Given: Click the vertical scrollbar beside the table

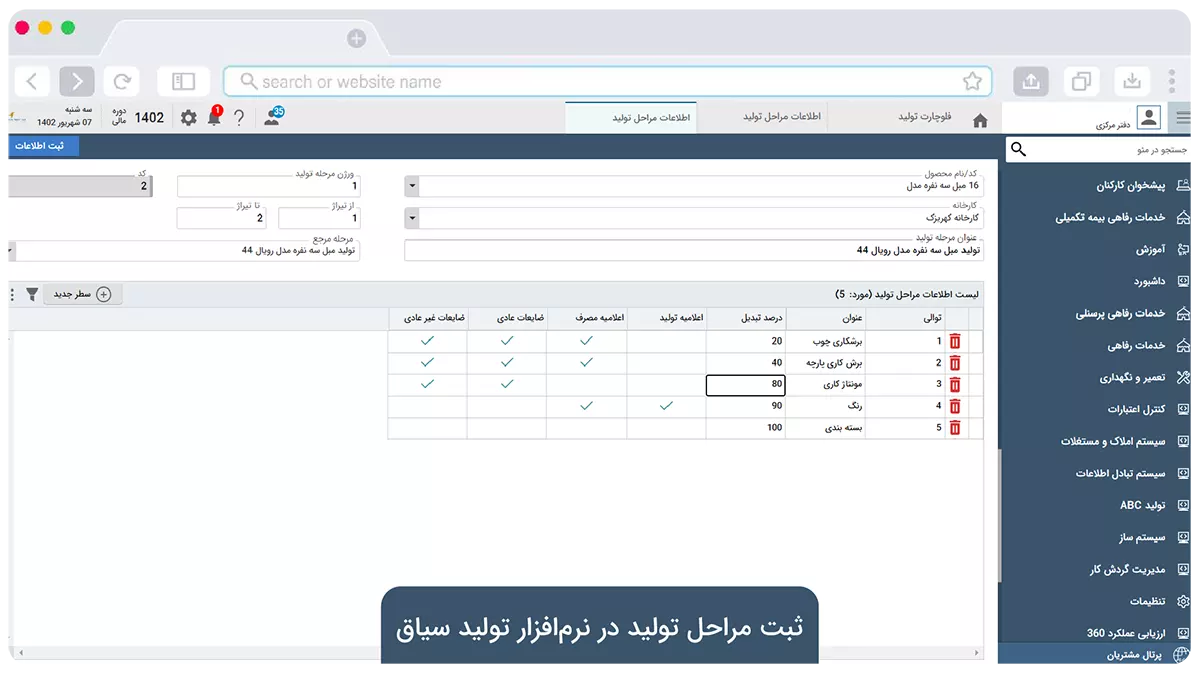Looking at the screenshot, I should 1000,500.
